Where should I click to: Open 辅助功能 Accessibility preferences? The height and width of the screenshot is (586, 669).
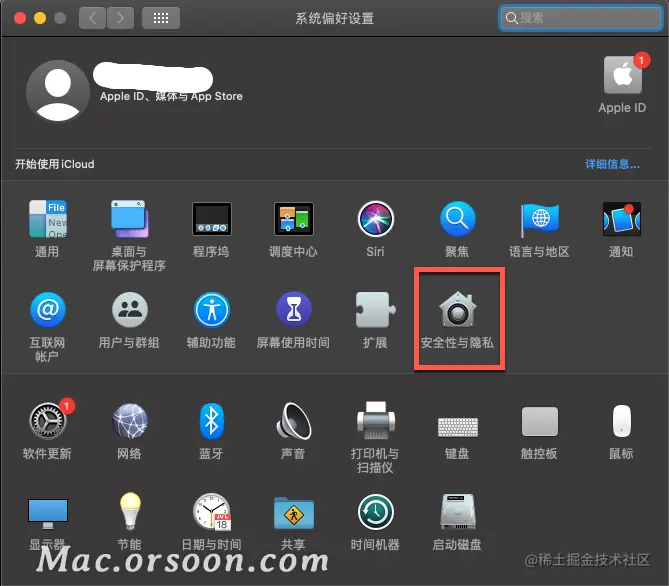point(212,309)
